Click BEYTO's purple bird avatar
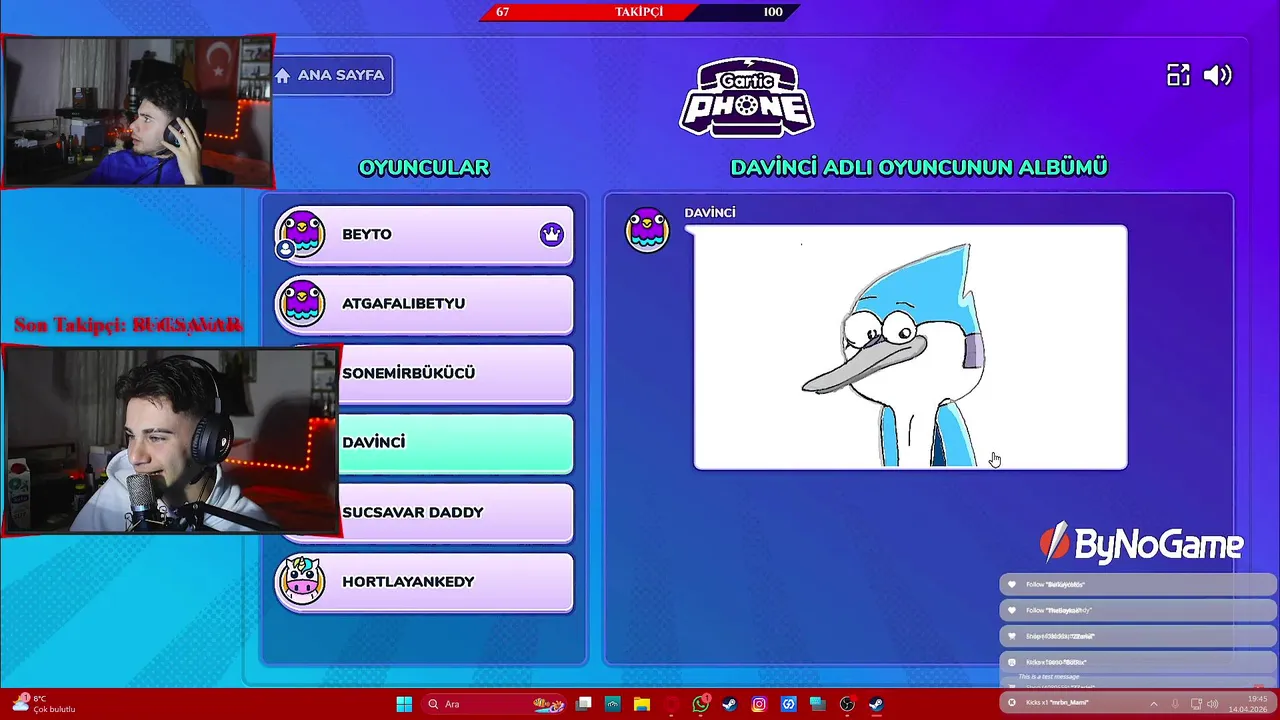This screenshot has height=720, width=1280. tap(301, 234)
